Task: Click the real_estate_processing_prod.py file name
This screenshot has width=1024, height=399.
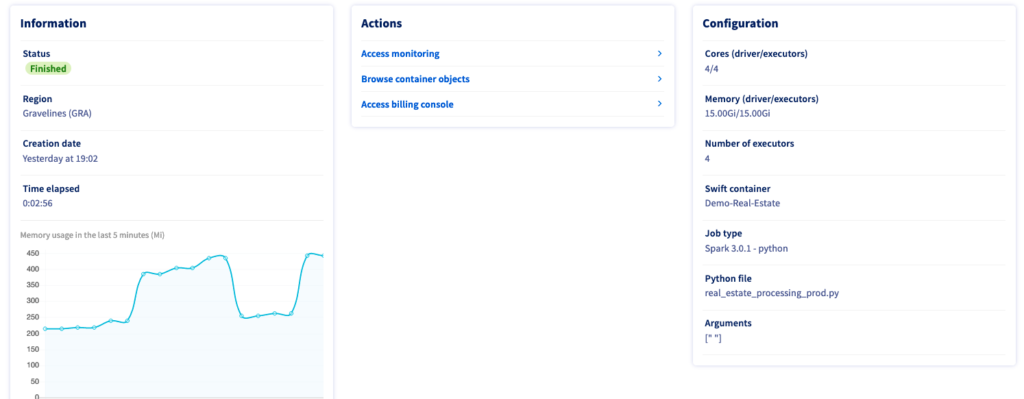Action: click(772, 293)
